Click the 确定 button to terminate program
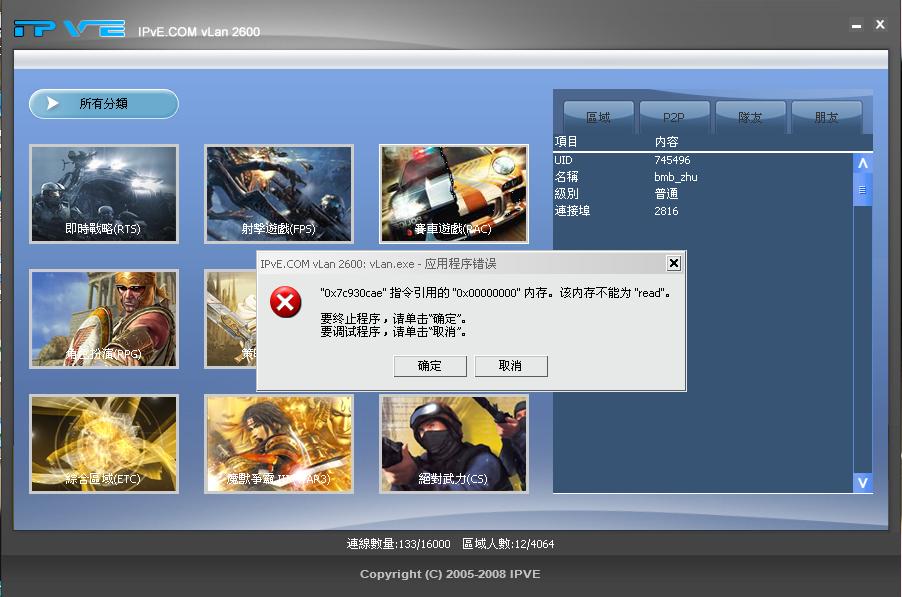This screenshot has height=597, width=902. click(430, 366)
